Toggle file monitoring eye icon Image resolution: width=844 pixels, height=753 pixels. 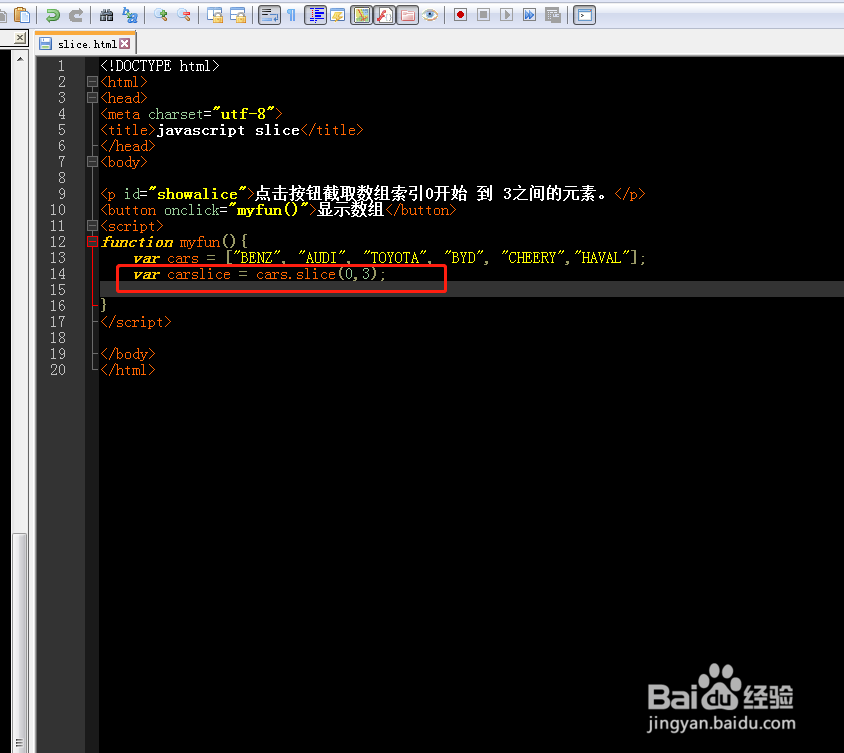[x=430, y=15]
